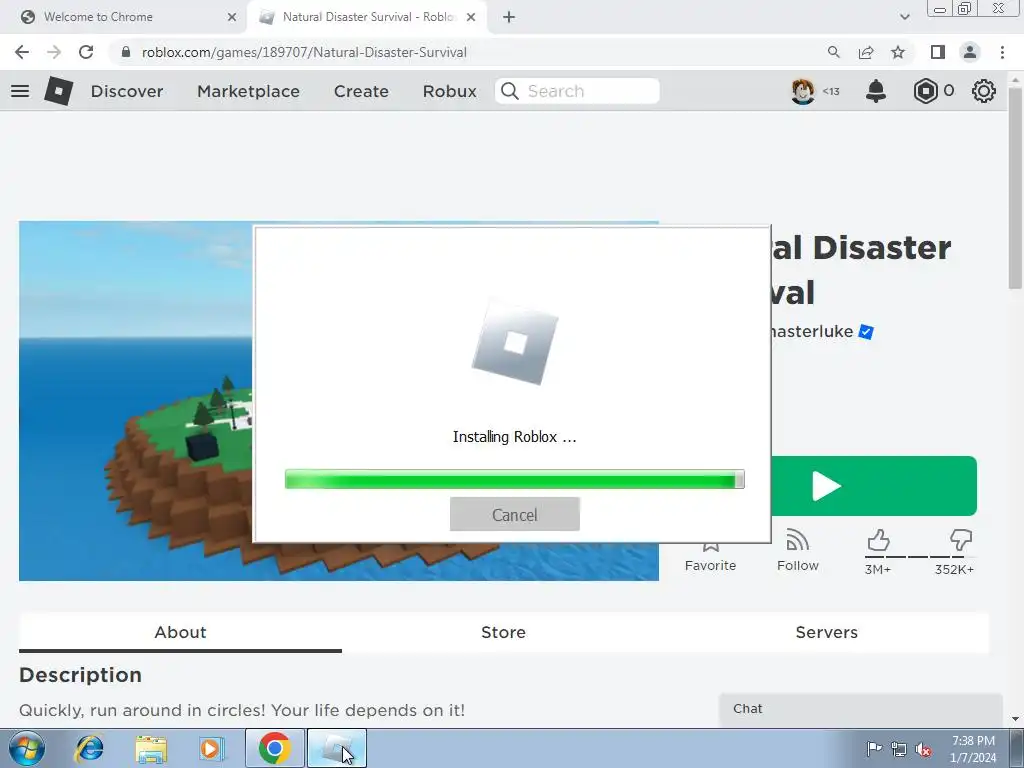
Task: View site information lock icon
Action: click(x=126, y=52)
